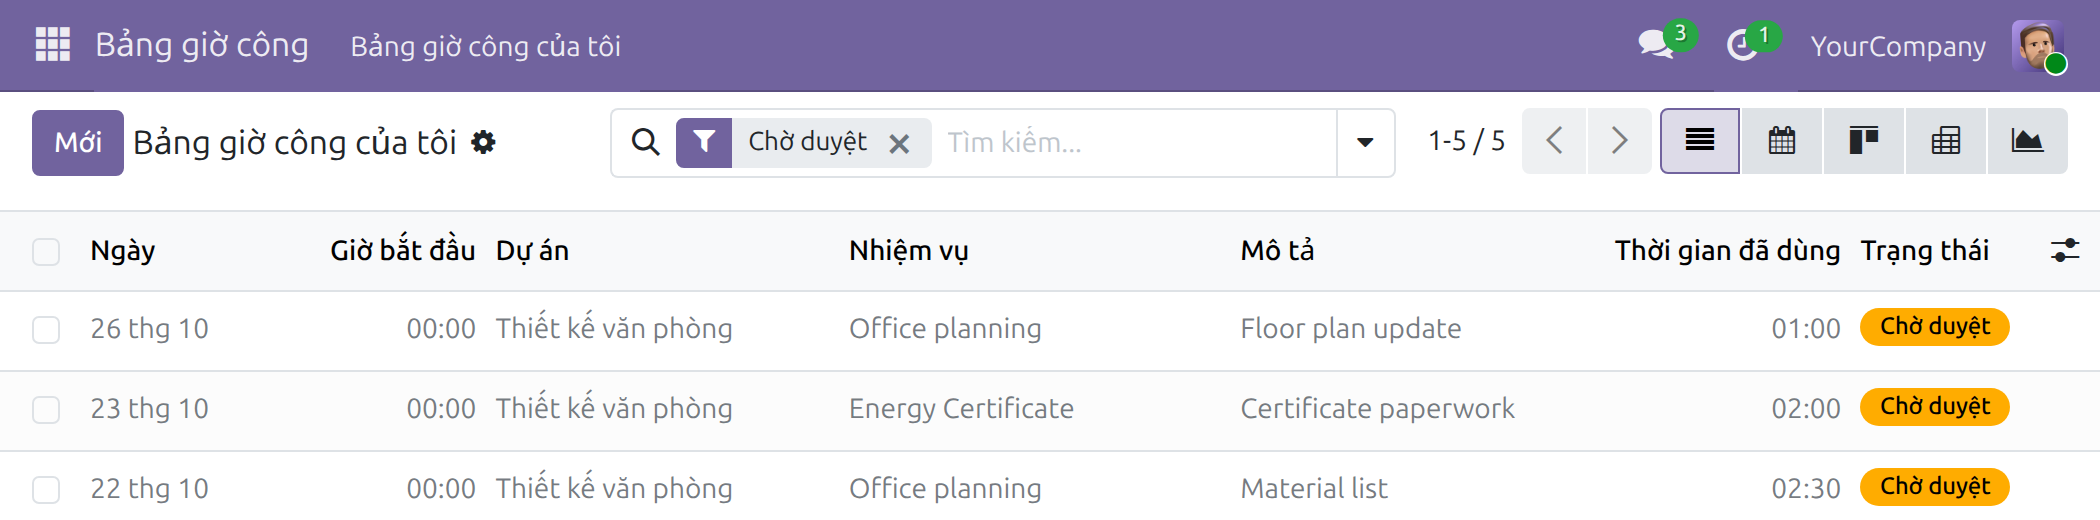2100x520 pixels.
Task: Select the 23 thg 10 row checkbox
Action: click(46, 410)
